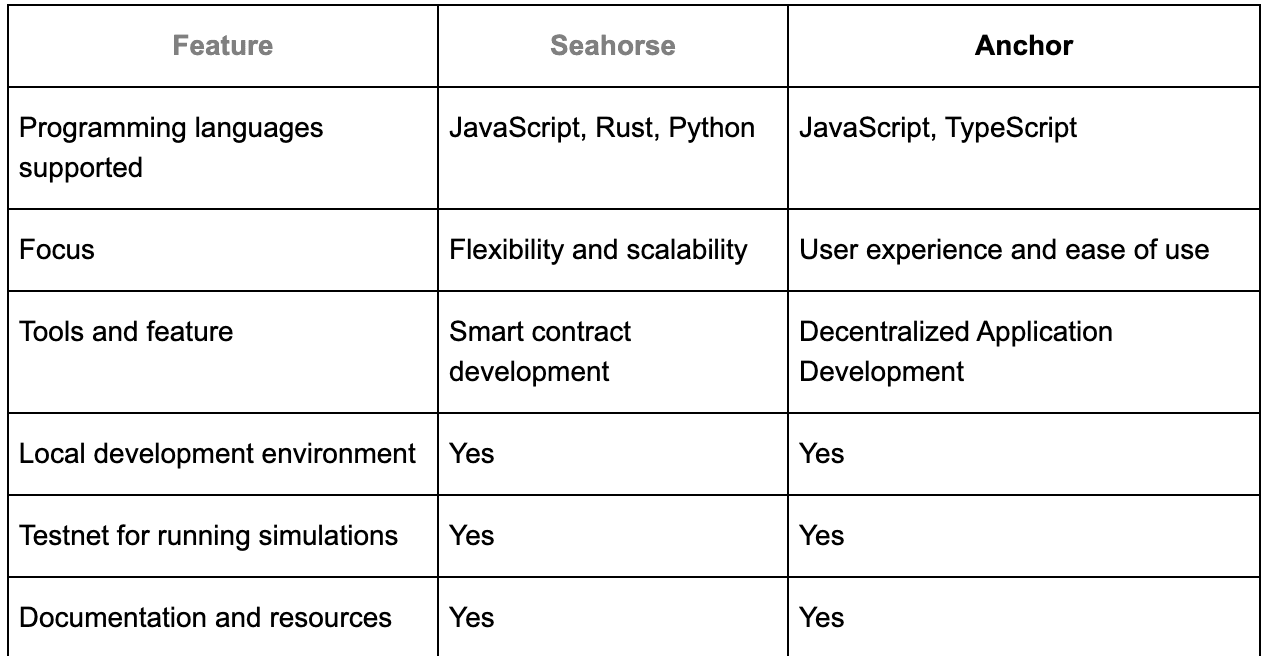This screenshot has width=1266, height=656.
Task: Select the 'Decentralized Application Development' cell
Action: (955, 351)
